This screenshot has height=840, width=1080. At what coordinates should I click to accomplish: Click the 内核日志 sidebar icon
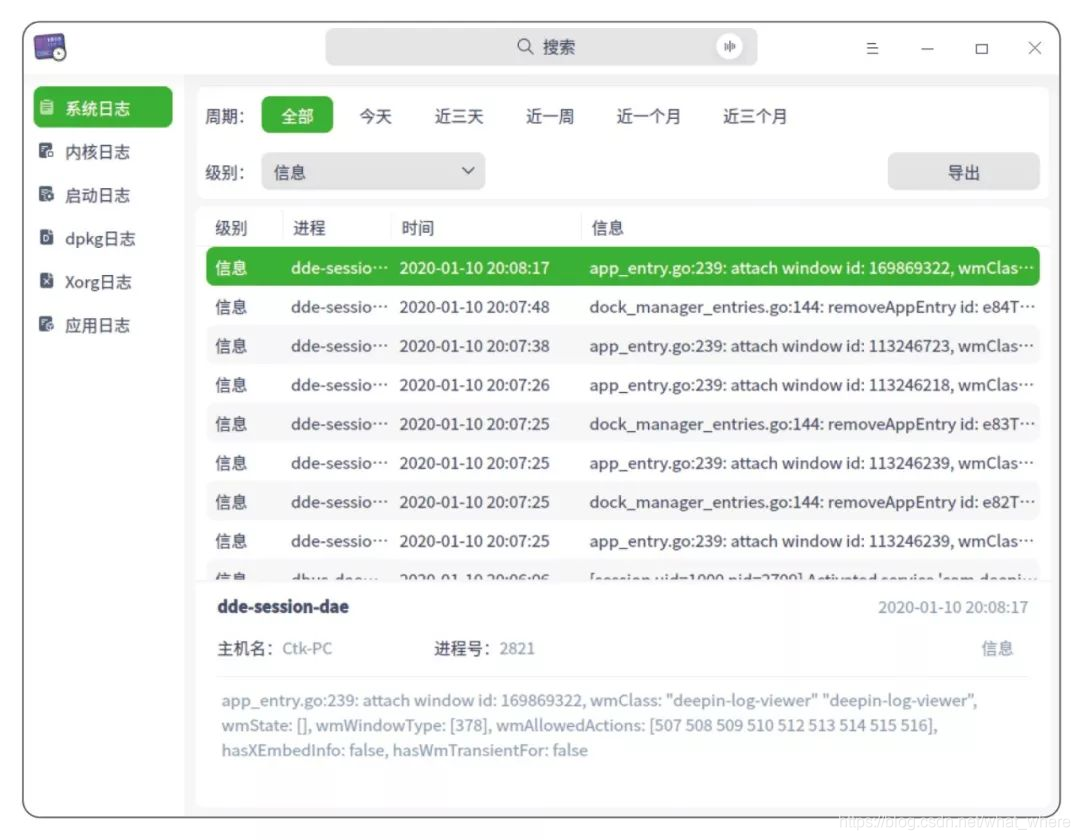click(x=46, y=151)
